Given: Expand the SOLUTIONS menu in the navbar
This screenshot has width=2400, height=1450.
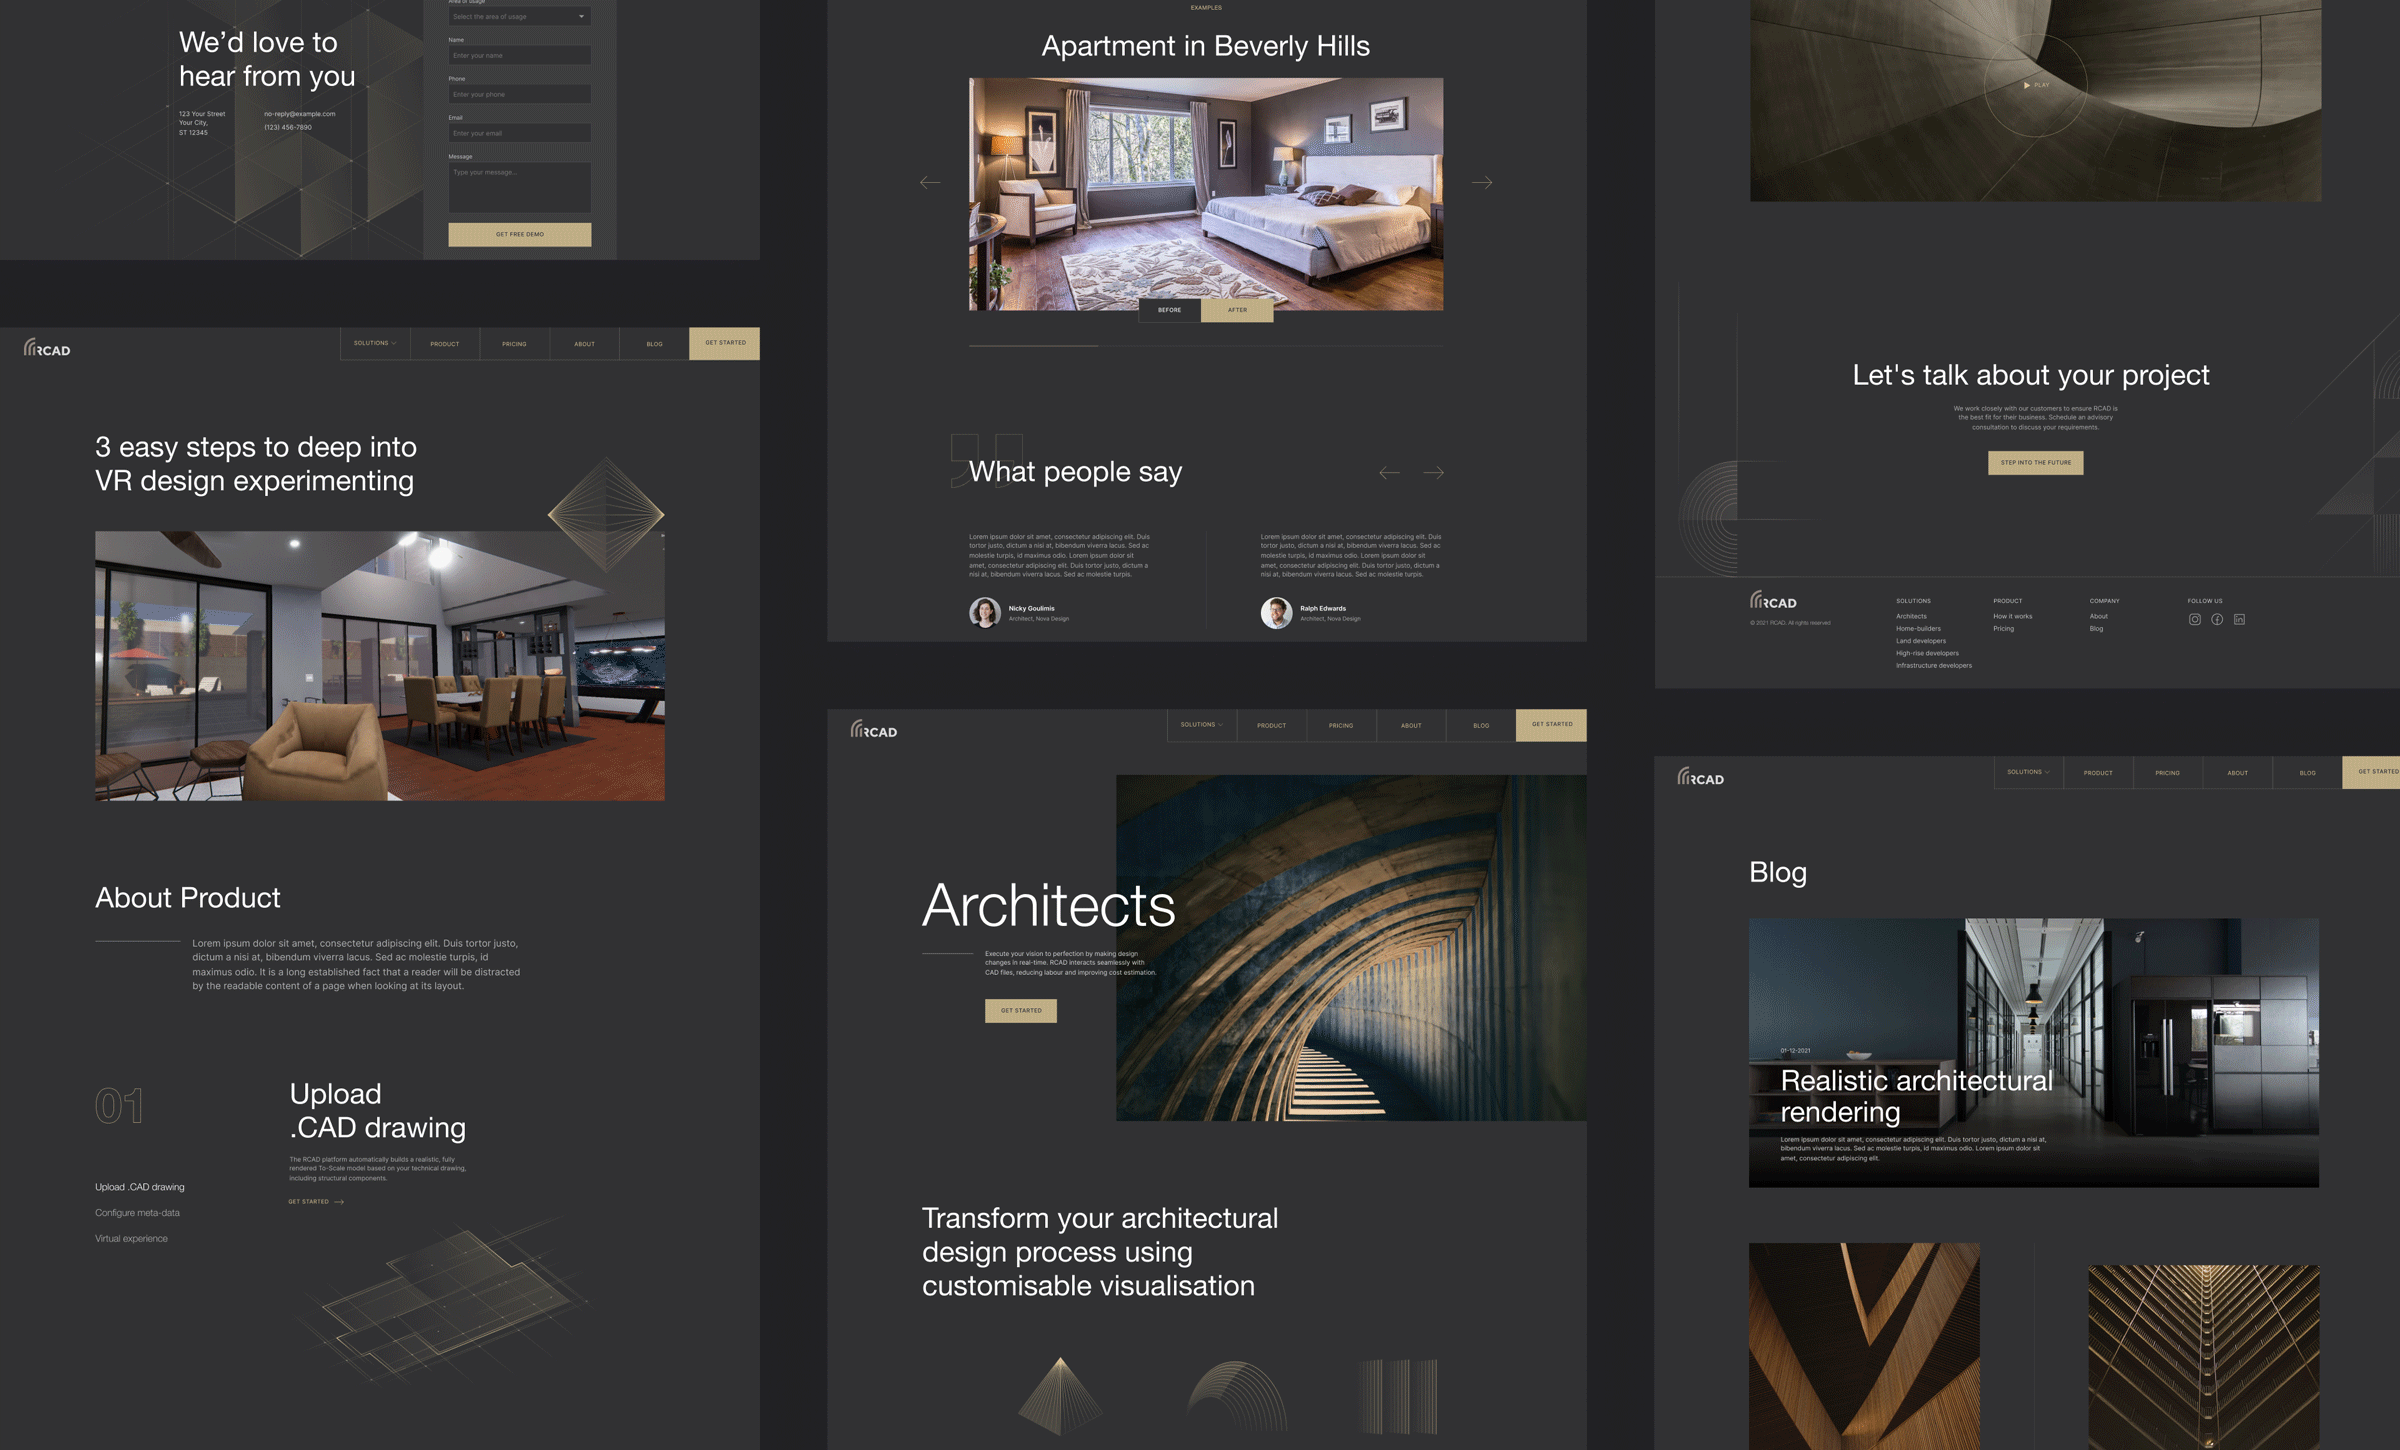Looking at the screenshot, I should (373, 343).
